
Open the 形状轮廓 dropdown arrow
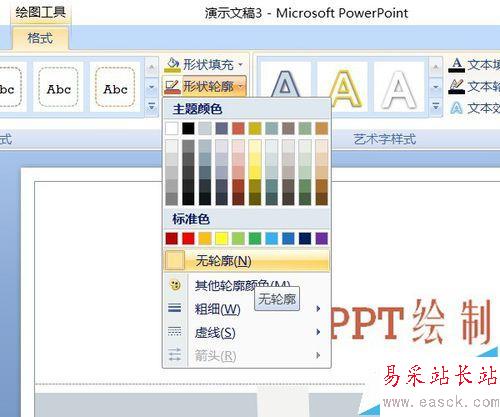[x=241, y=87]
